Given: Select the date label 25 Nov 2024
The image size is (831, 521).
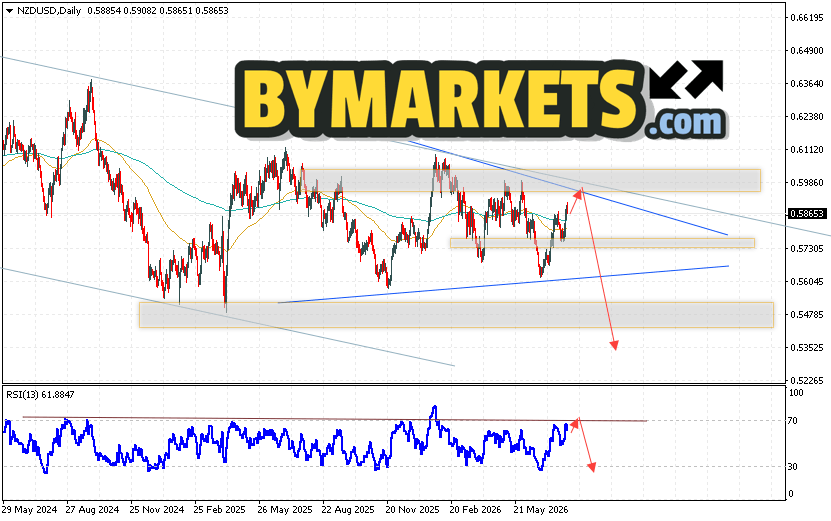Looking at the screenshot, I should click(157, 510).
